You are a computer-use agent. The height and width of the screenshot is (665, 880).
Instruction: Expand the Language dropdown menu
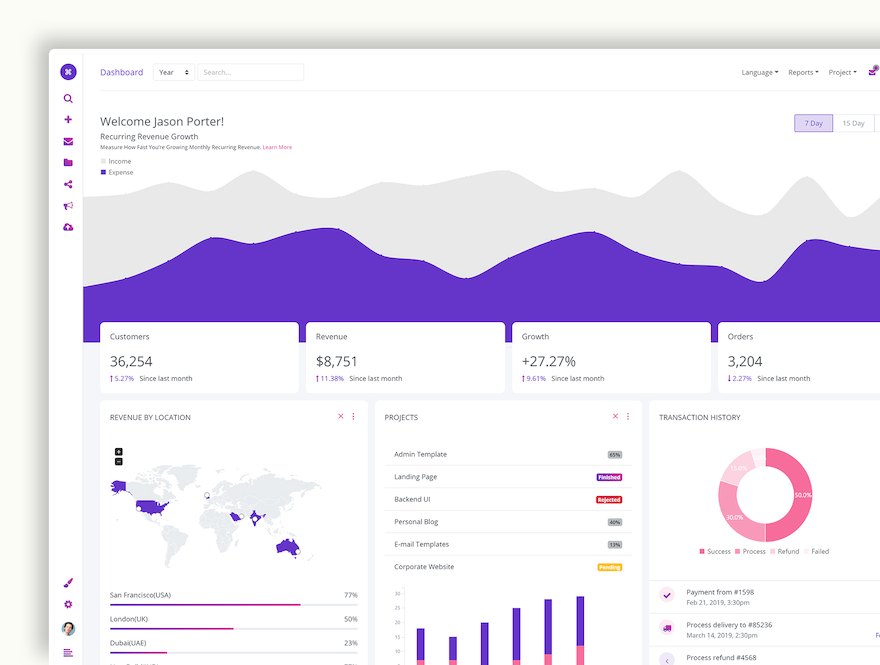click(760, 72)
